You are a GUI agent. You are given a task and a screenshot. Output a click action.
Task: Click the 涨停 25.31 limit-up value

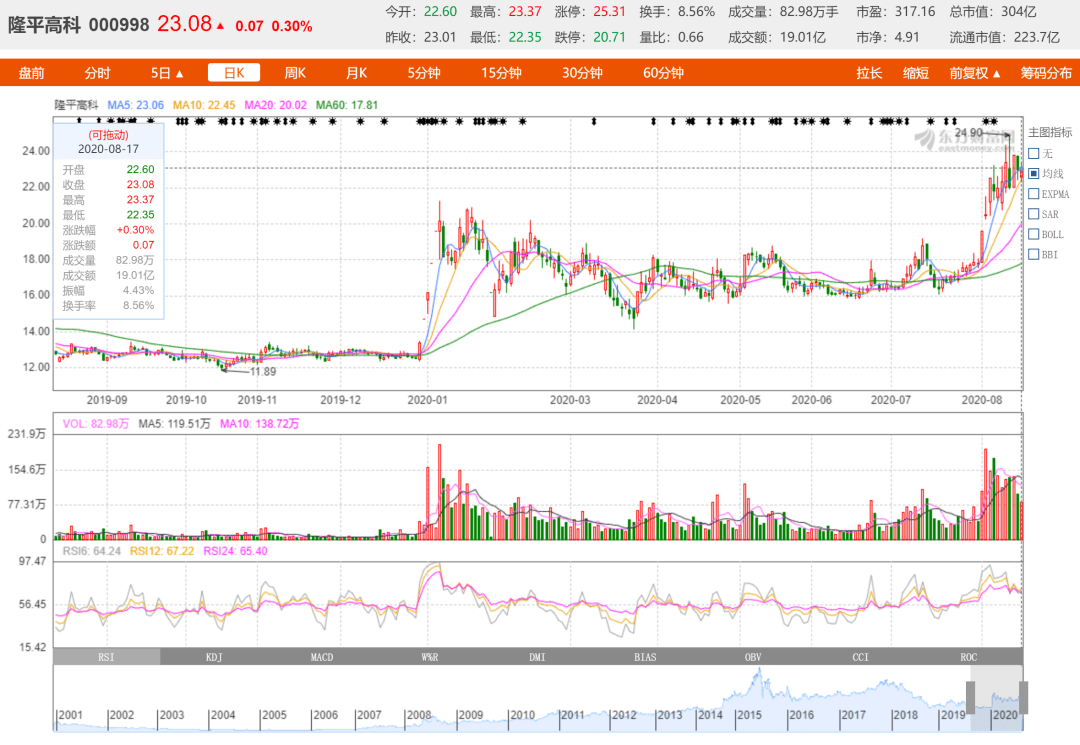pyautogui.click(x=610, y=12)
